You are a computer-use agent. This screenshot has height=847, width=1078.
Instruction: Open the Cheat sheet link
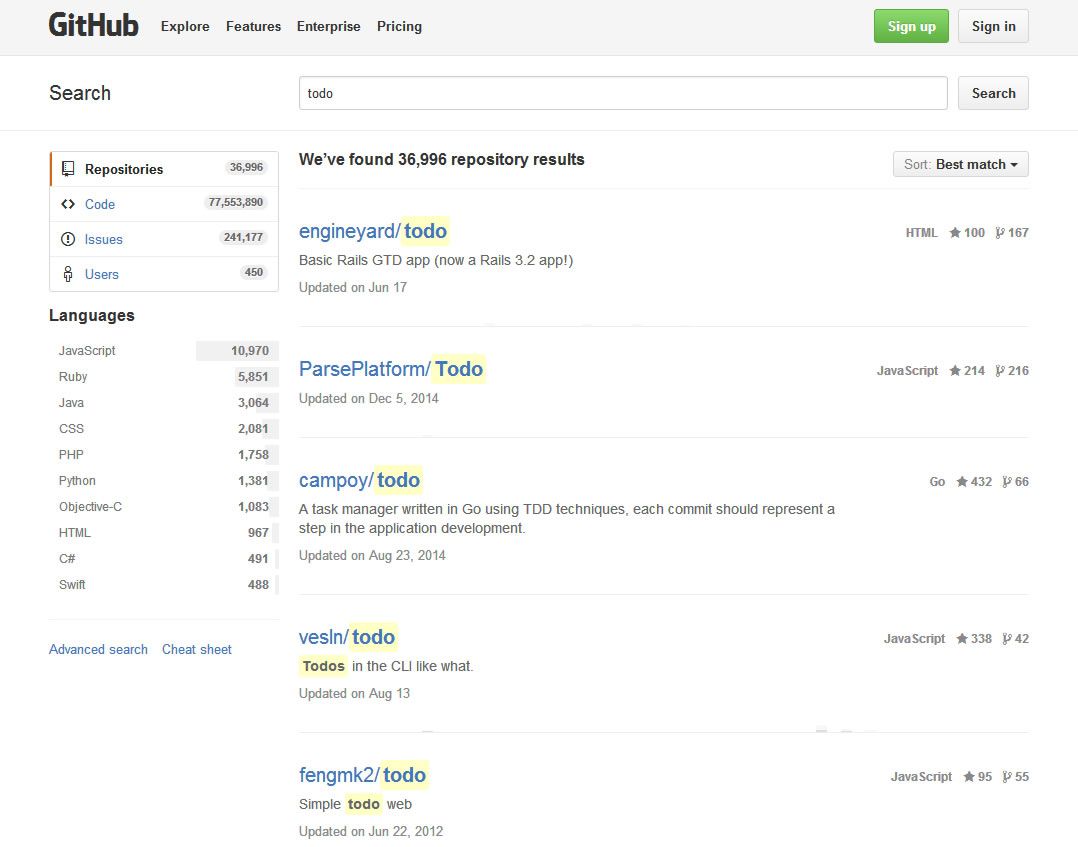tap(197, 649)
